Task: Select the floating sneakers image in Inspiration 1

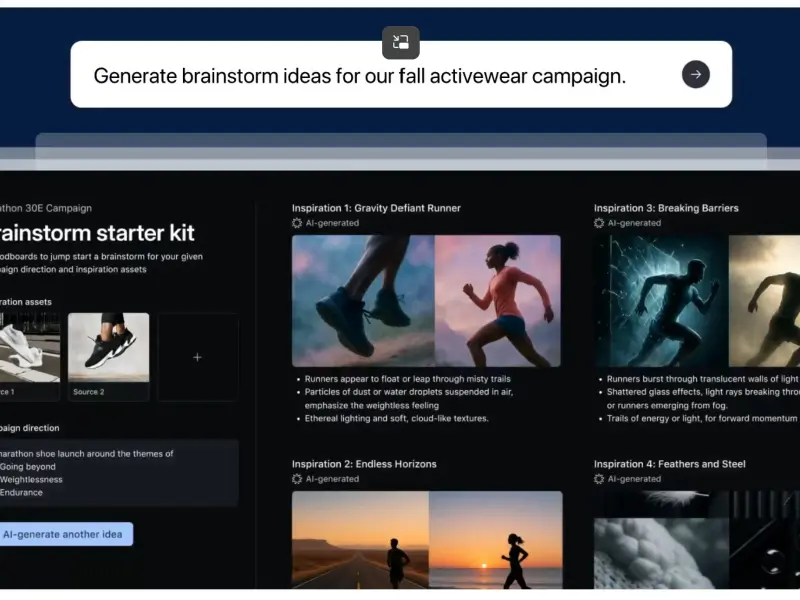Action: [x=363, y=301]
